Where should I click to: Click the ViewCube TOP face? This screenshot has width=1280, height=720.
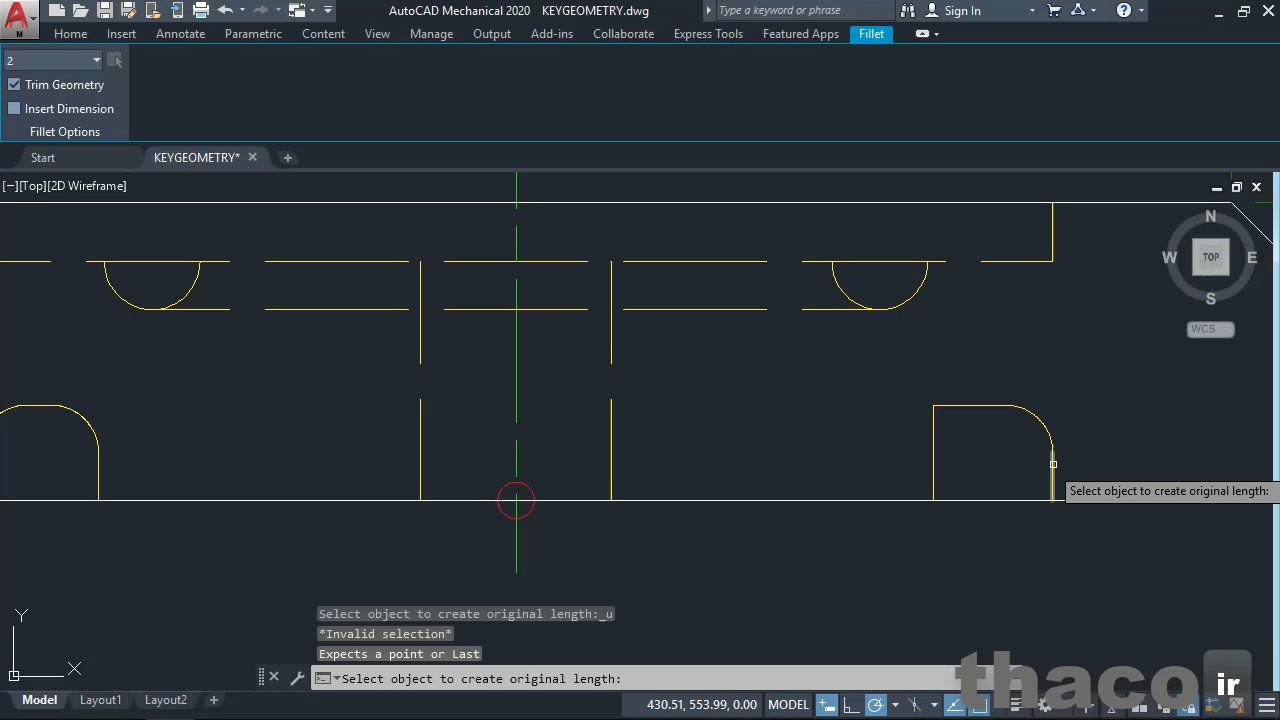point(1211,257)
